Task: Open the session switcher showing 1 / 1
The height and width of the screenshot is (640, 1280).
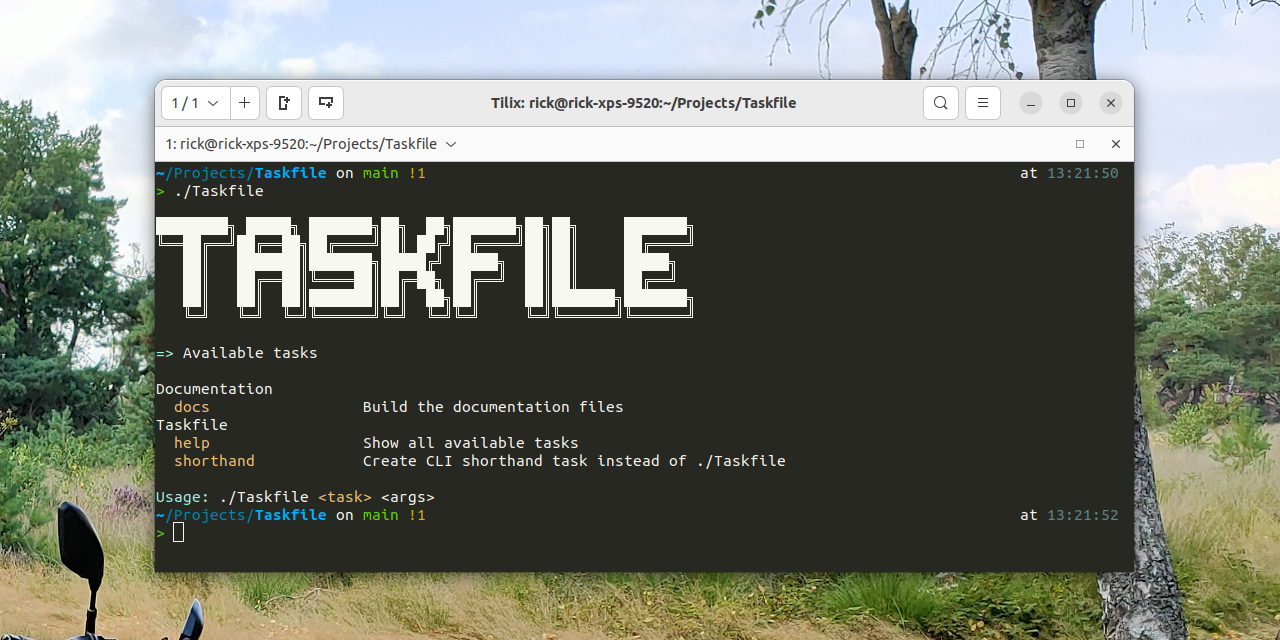Action: point(196,103)
